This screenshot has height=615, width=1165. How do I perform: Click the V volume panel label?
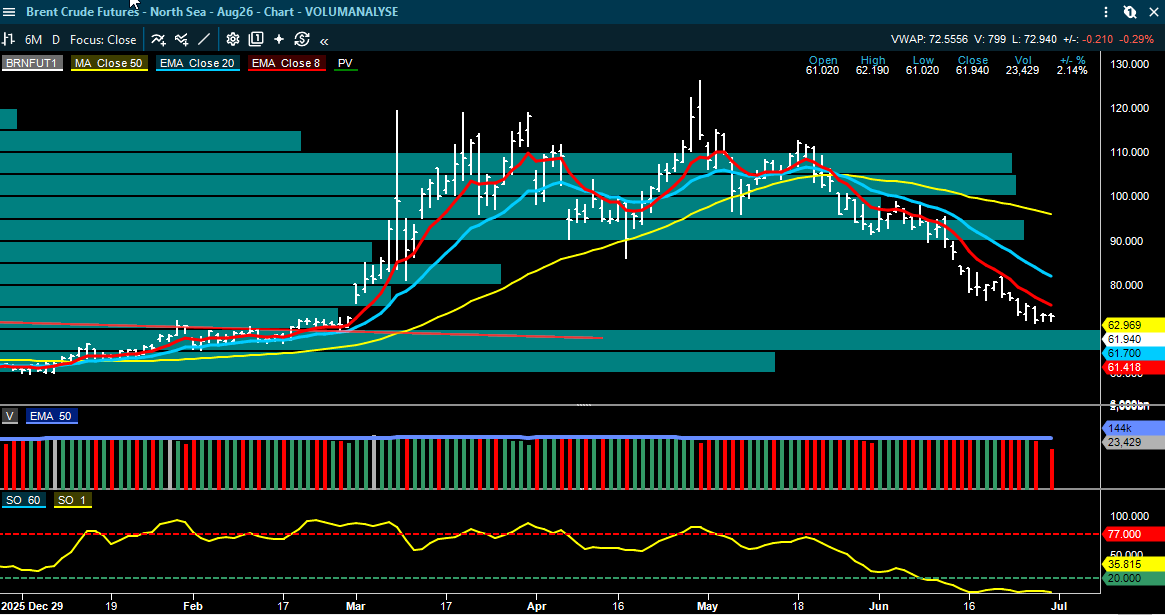[10, 416]
